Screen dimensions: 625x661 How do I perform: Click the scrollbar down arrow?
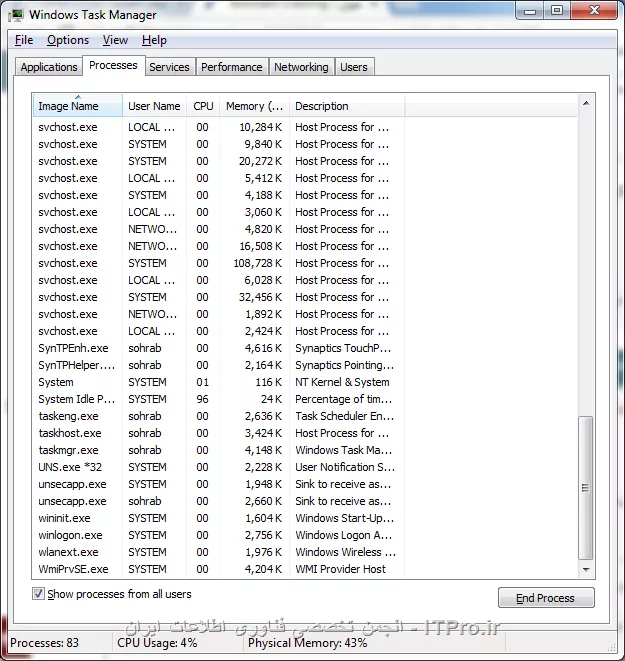tap(586, 570)
